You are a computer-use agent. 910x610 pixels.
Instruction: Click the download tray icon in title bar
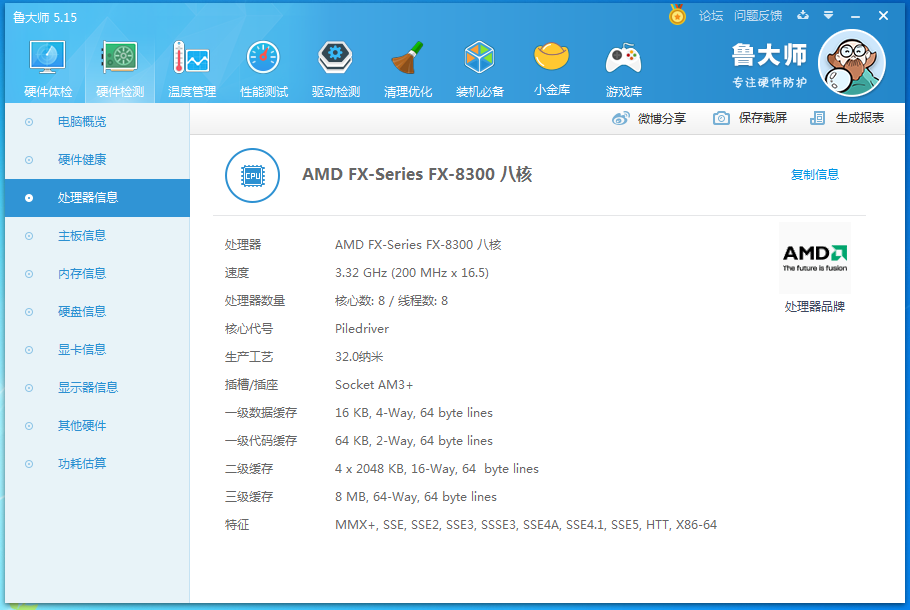coord(803,15)
